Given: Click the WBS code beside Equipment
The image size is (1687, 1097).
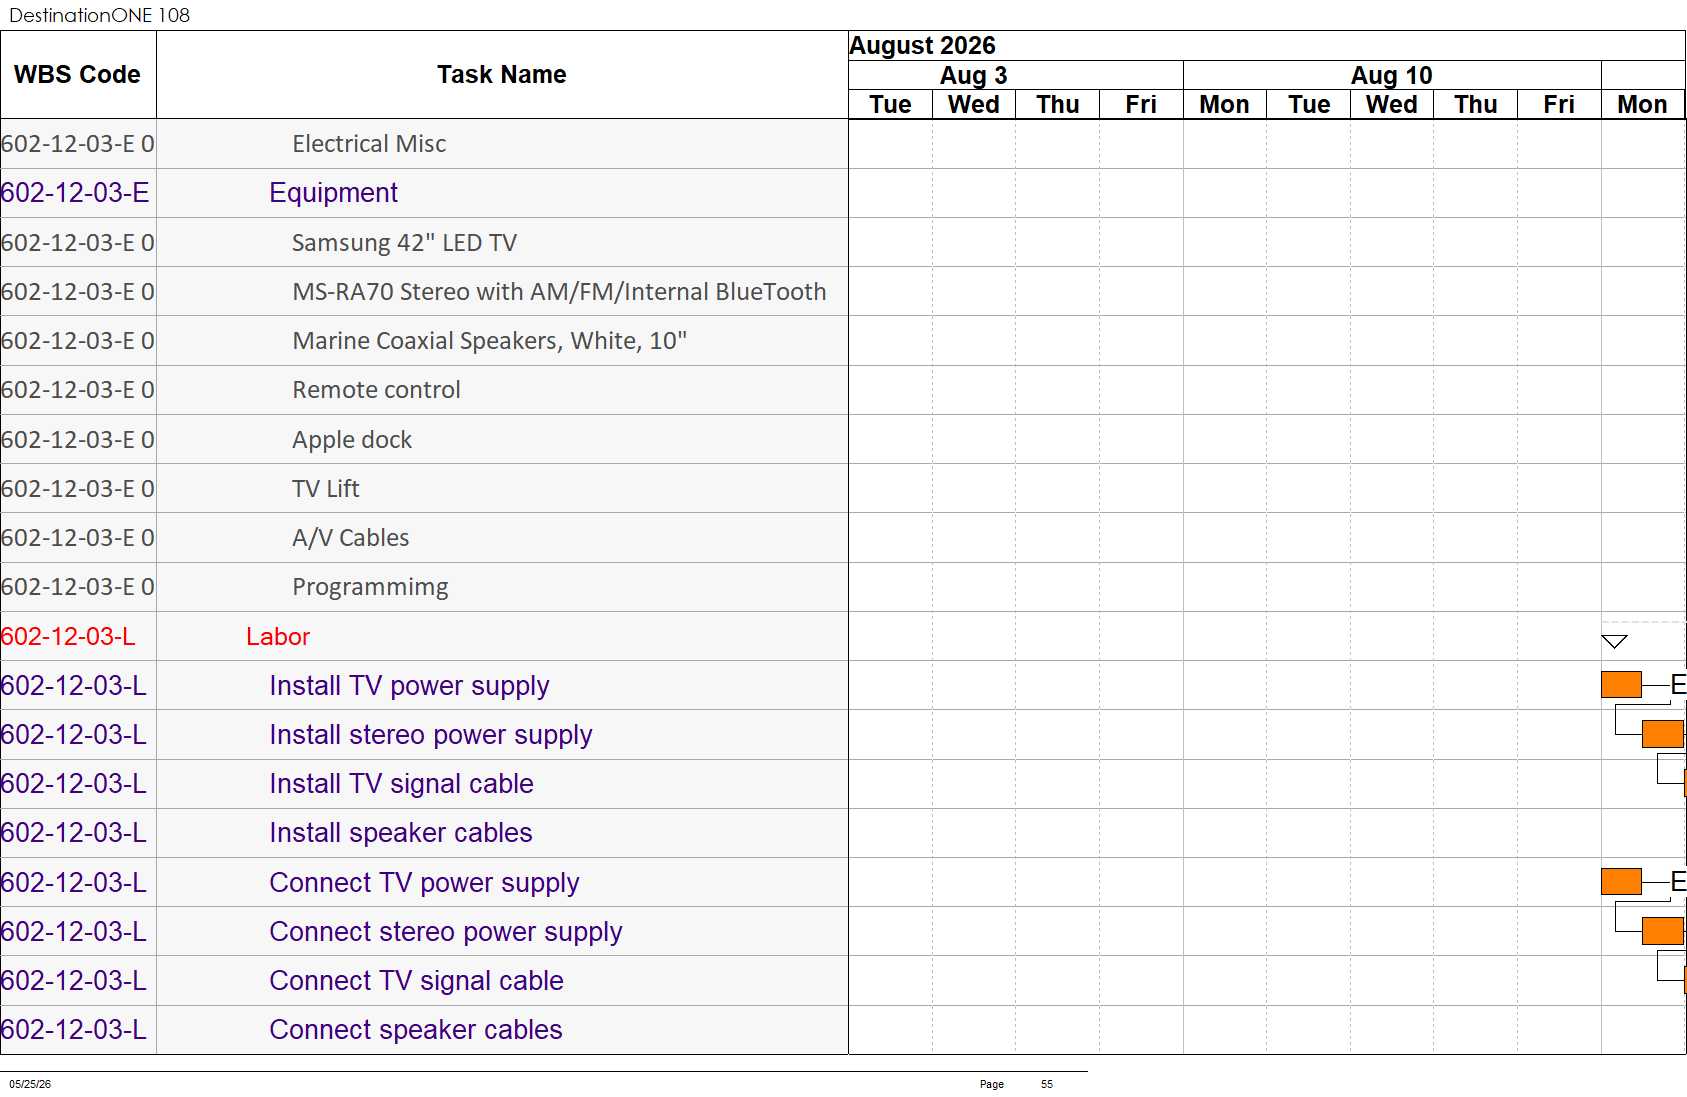Looking at the screenshot, I should tap(75, 193).
